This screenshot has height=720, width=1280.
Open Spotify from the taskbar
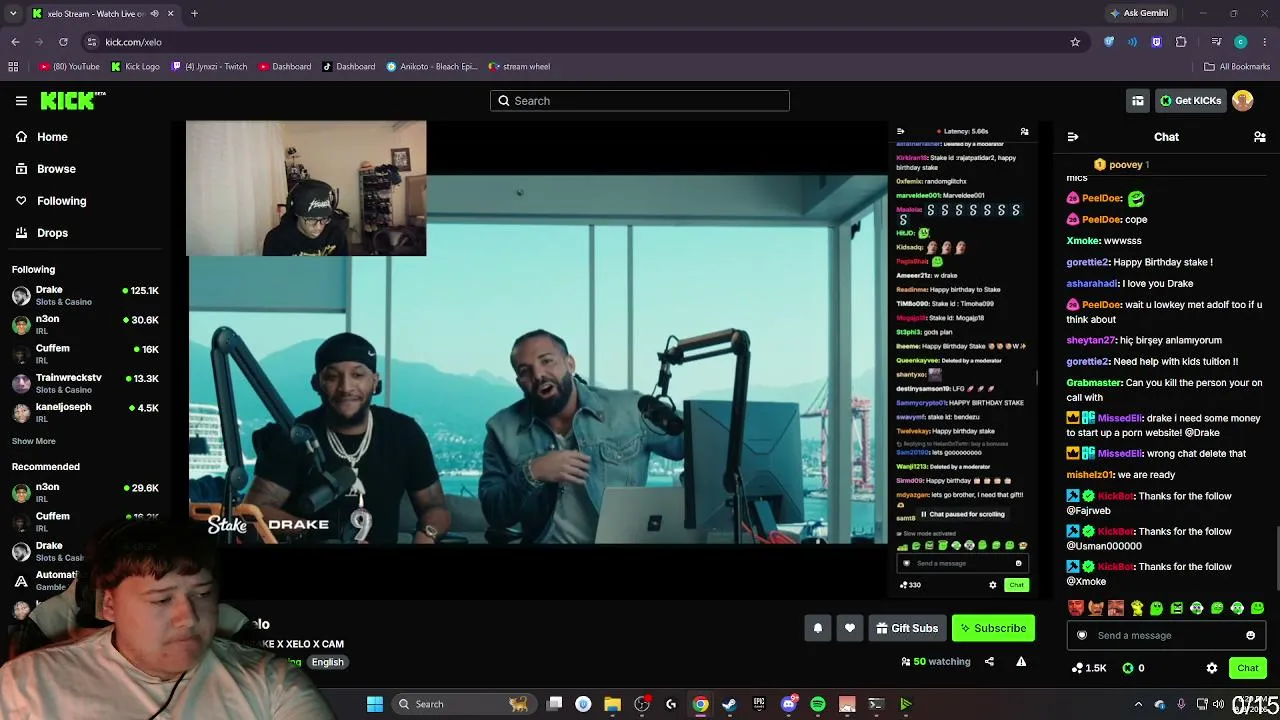pos(818,704)
